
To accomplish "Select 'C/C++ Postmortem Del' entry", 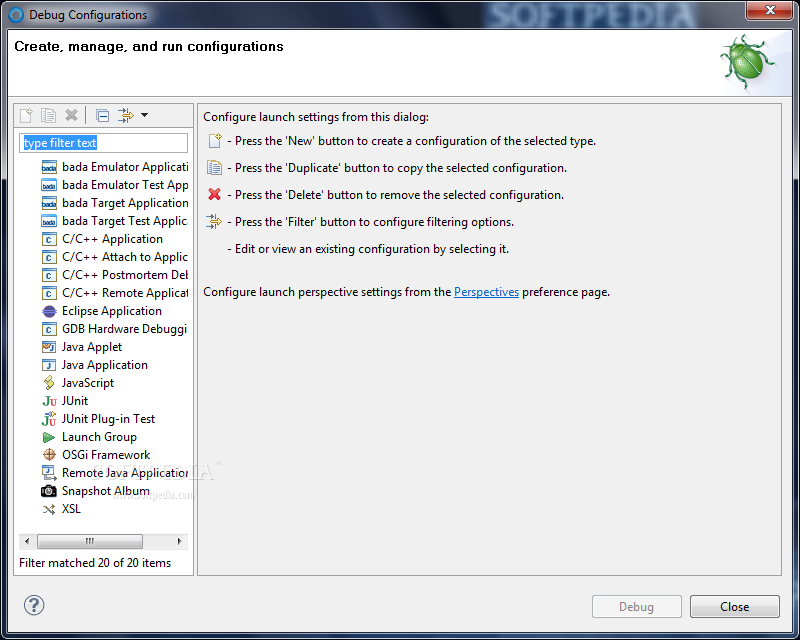I will [125, 275].
